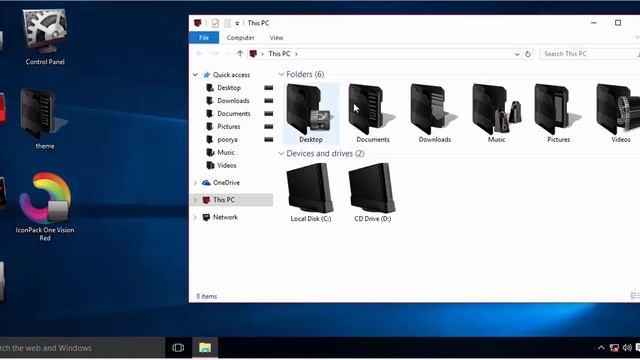
Task: Click the network status tray icon
Action: point(614,348)
